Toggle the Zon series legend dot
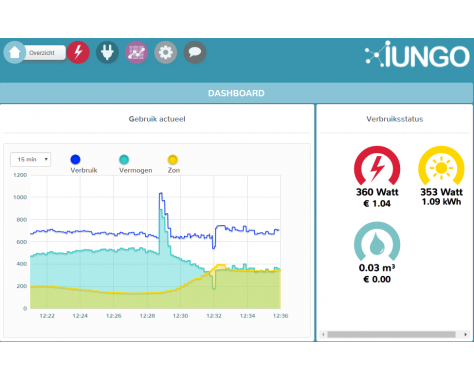This screenshot has height=380, width=474. click(x=173, y=159)
